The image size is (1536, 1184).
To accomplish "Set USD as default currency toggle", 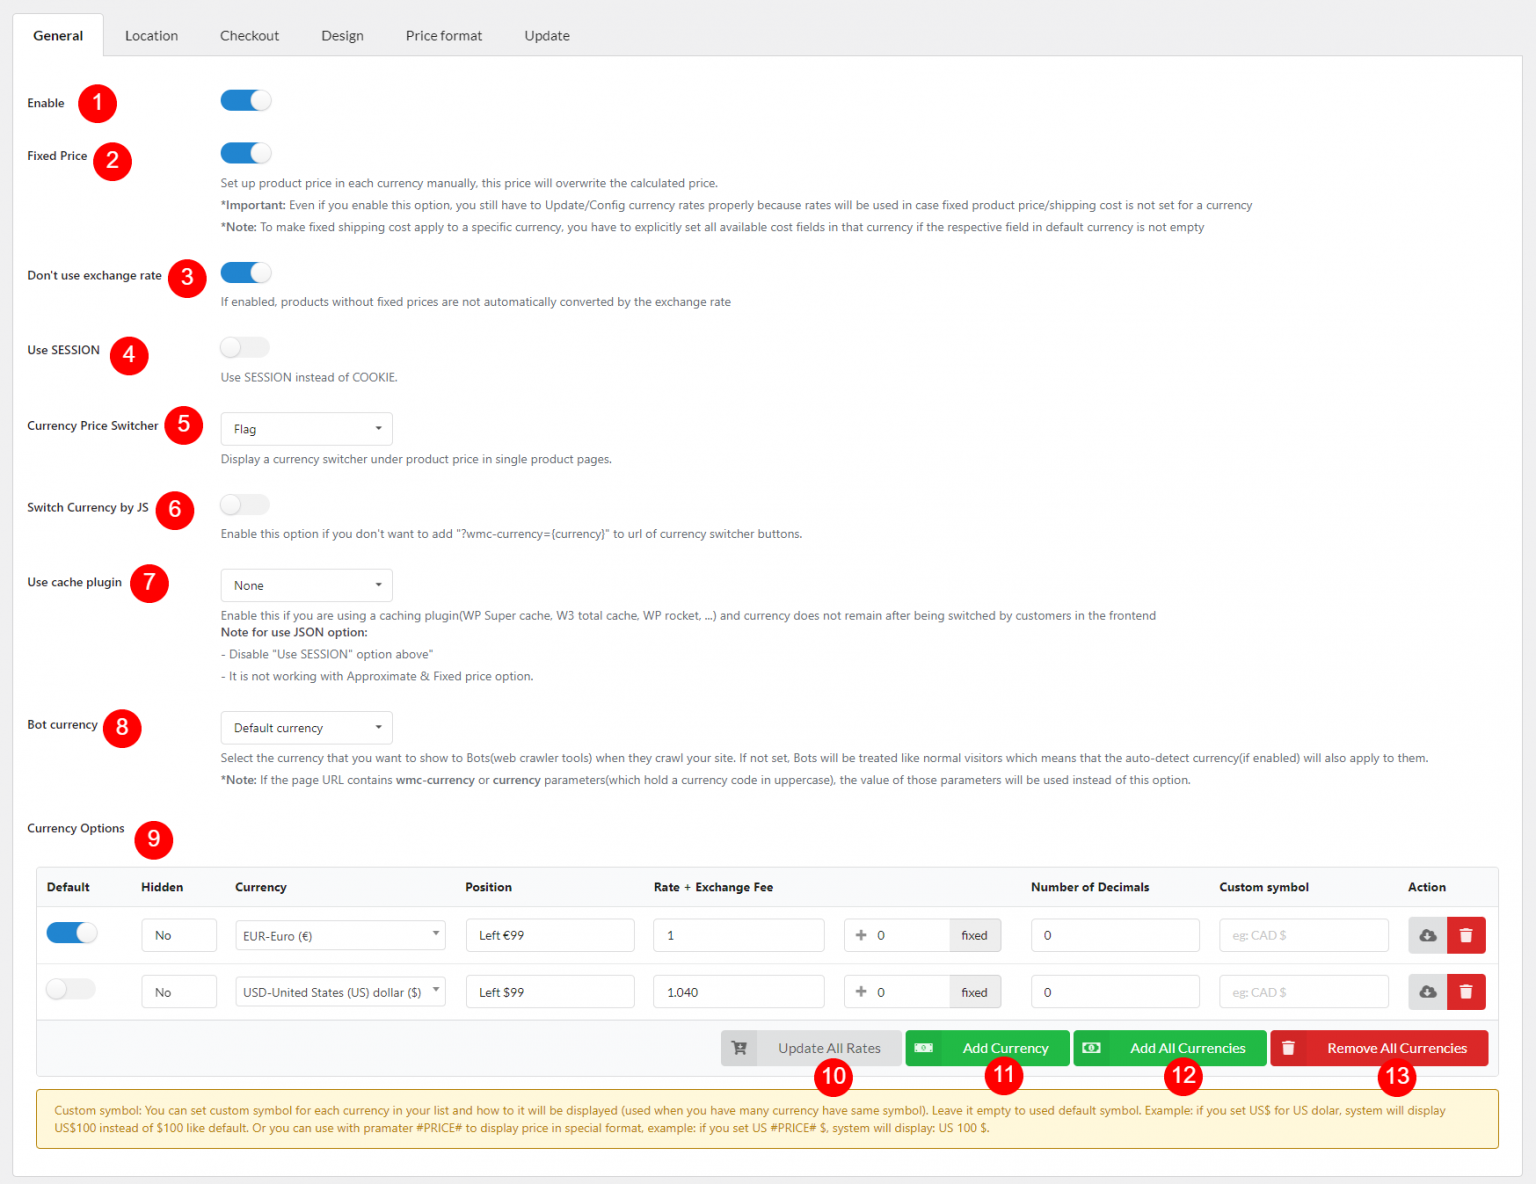I will tap(71, 989).
